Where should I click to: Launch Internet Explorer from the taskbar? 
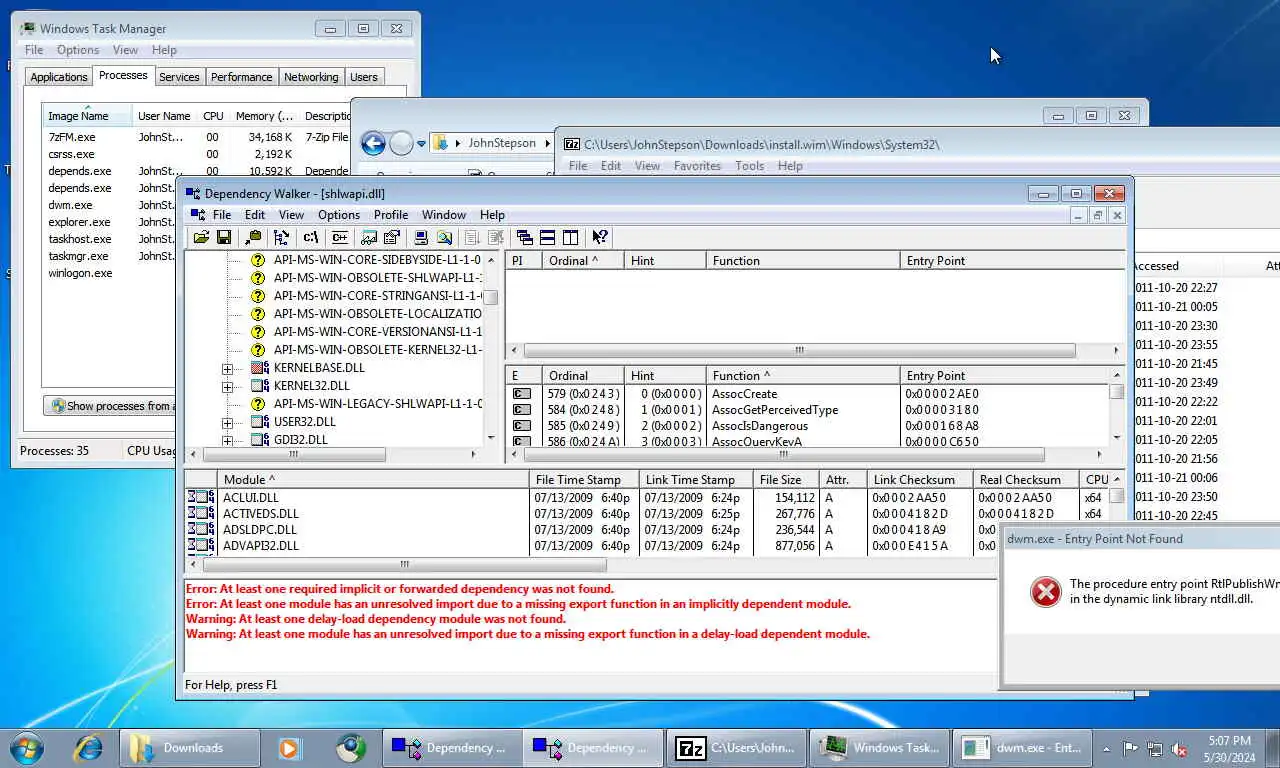(x=89, y=747)
